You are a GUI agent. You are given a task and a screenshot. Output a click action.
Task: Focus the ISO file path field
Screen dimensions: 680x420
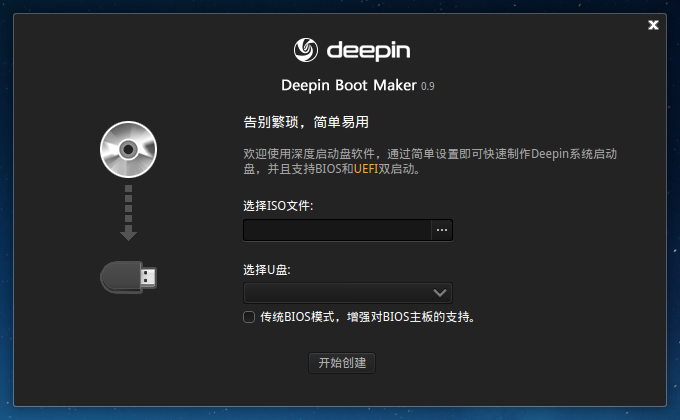point(337,230)
